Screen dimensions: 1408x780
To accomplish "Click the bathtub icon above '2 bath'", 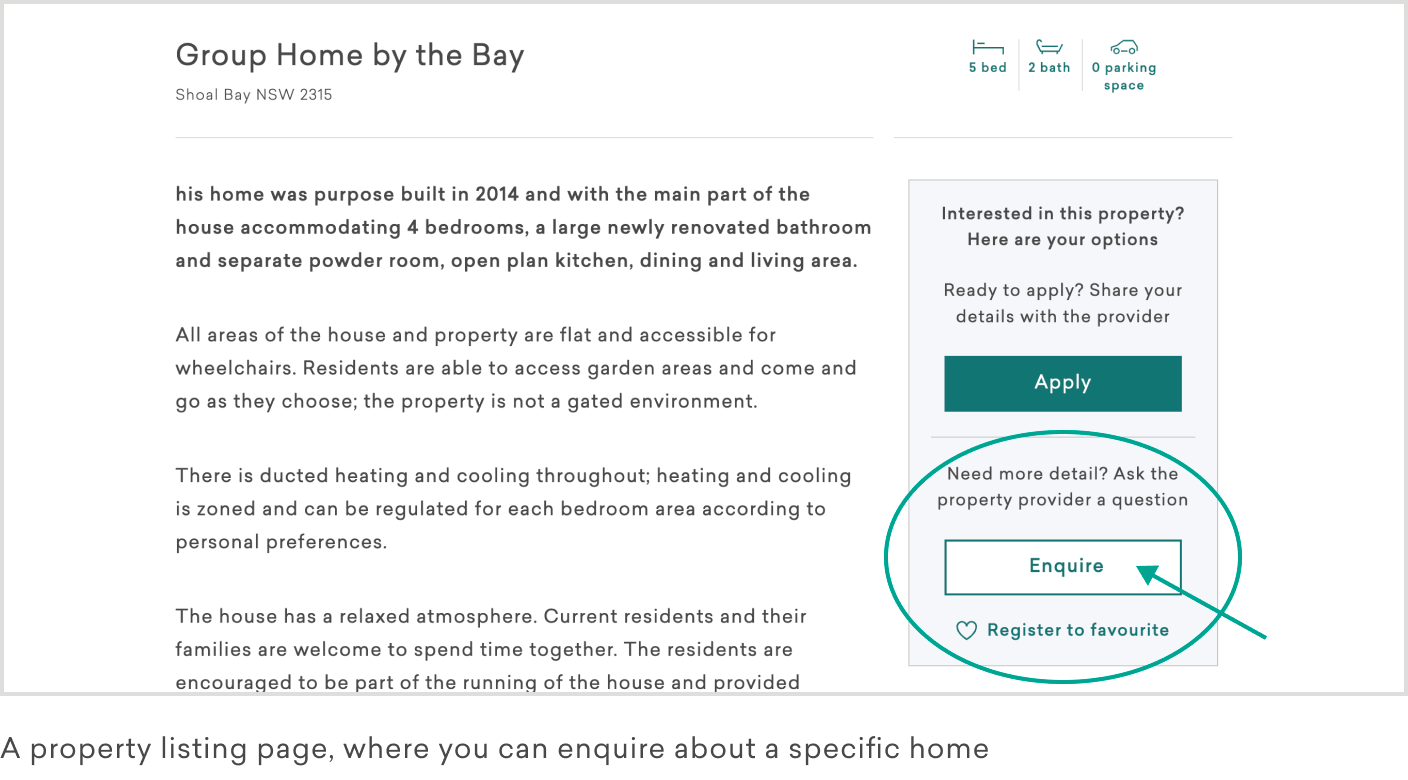I will click(1048, 47).
